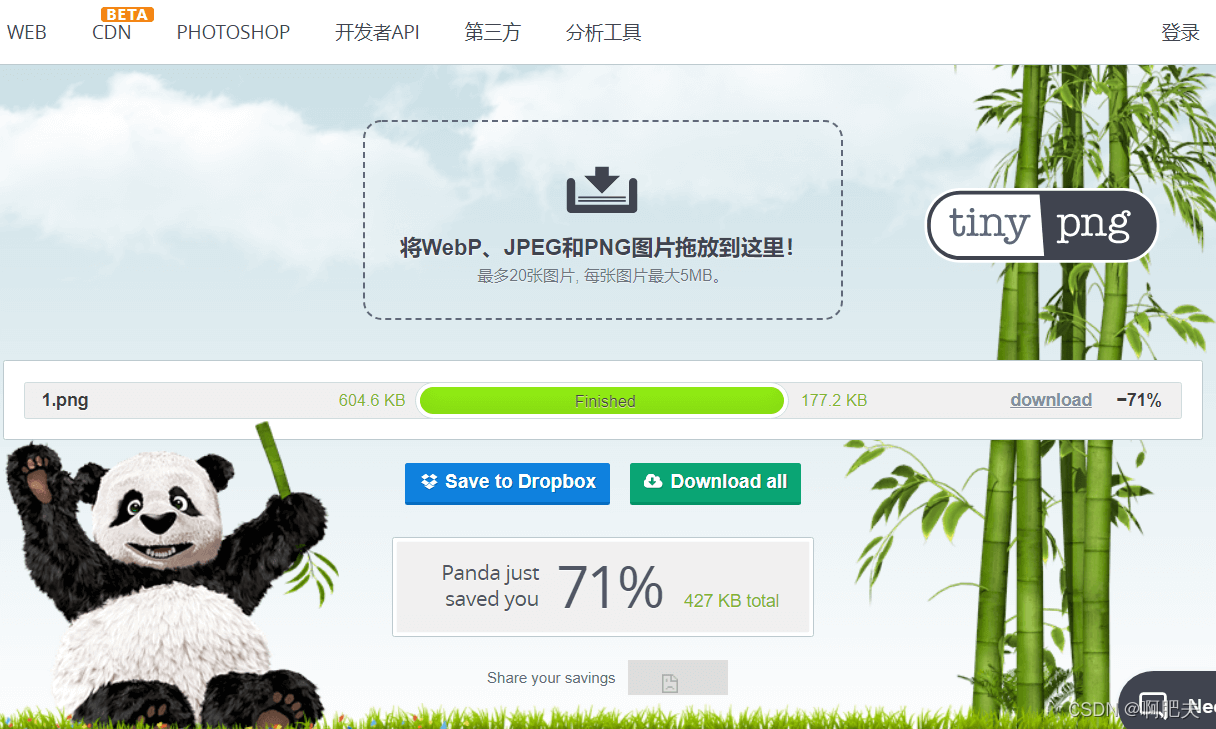The image size is (1216, 729).
Task: Click the tinypng logo
Action: [1041, 225]
